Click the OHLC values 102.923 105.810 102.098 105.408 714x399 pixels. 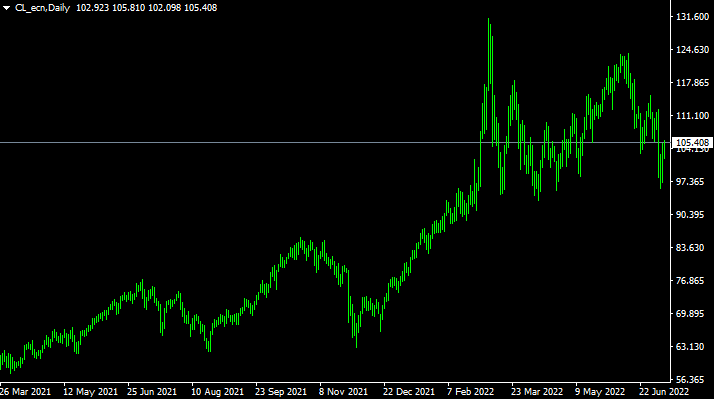tap(146, 8)
